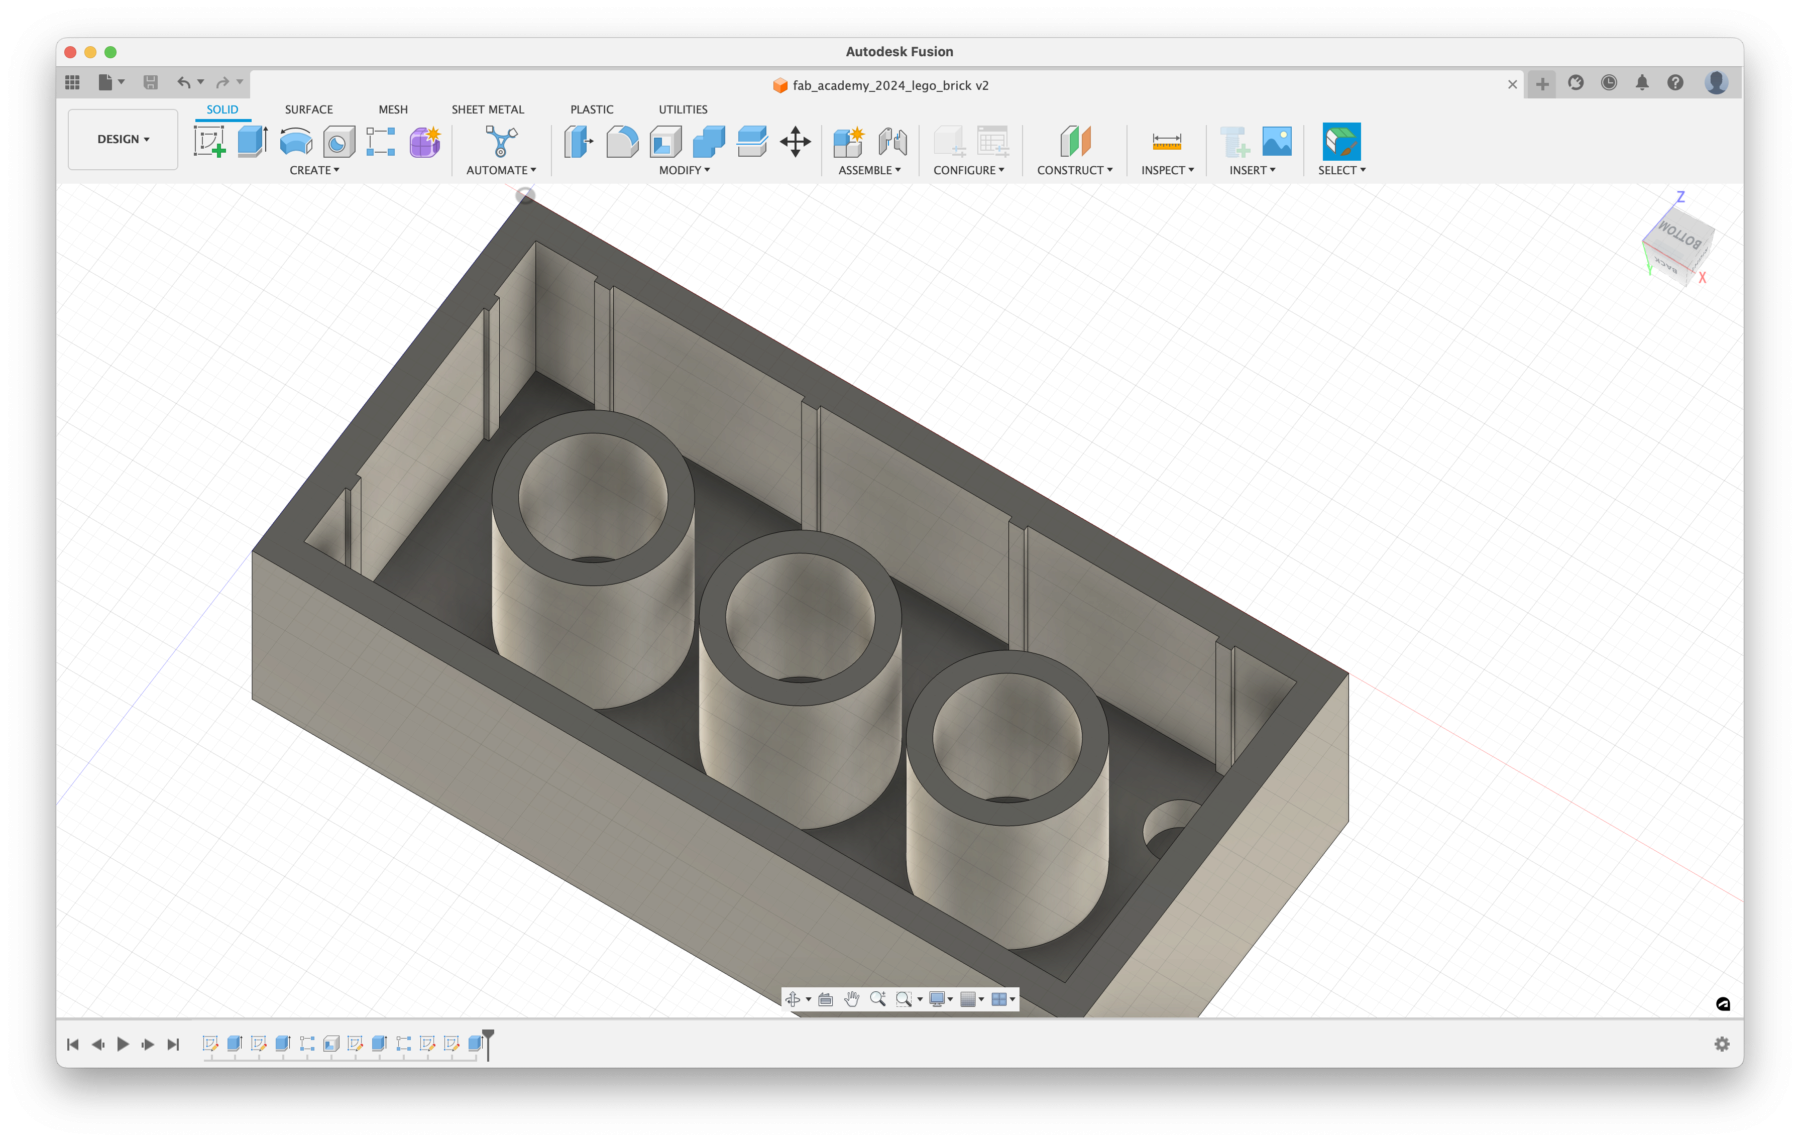Choose the Extrude tool in Create
Screen dimensions: 1800x1142
[x=252, y=142]
